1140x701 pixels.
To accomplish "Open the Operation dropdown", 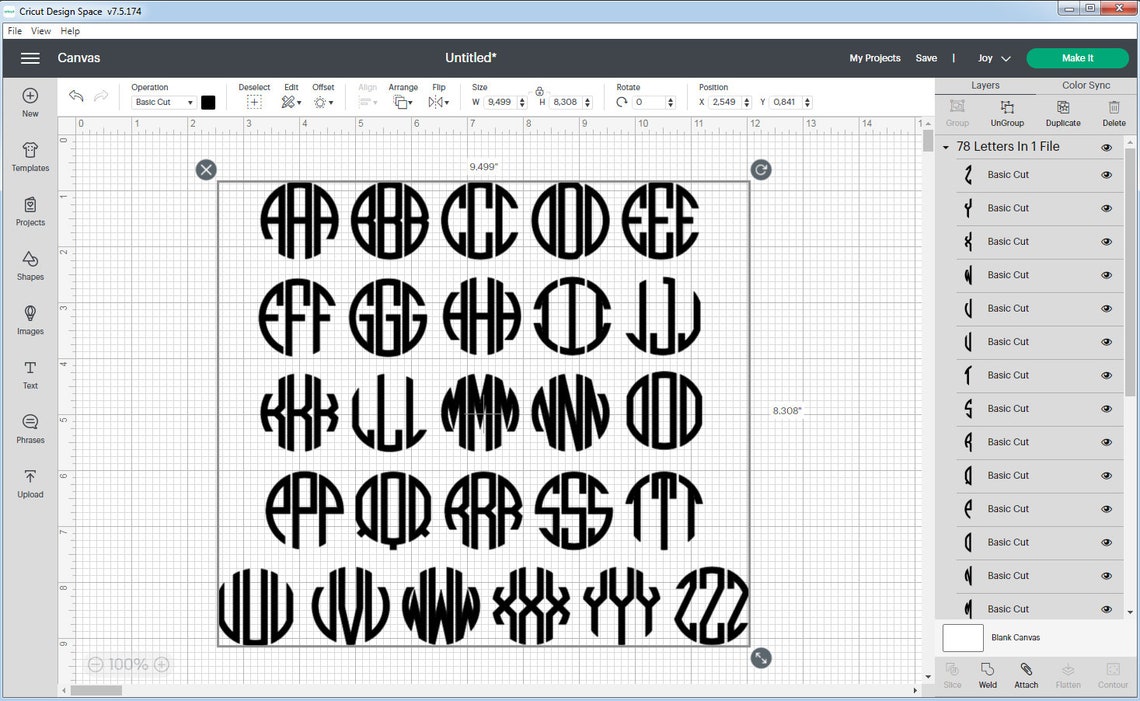I will coord(163,101).
